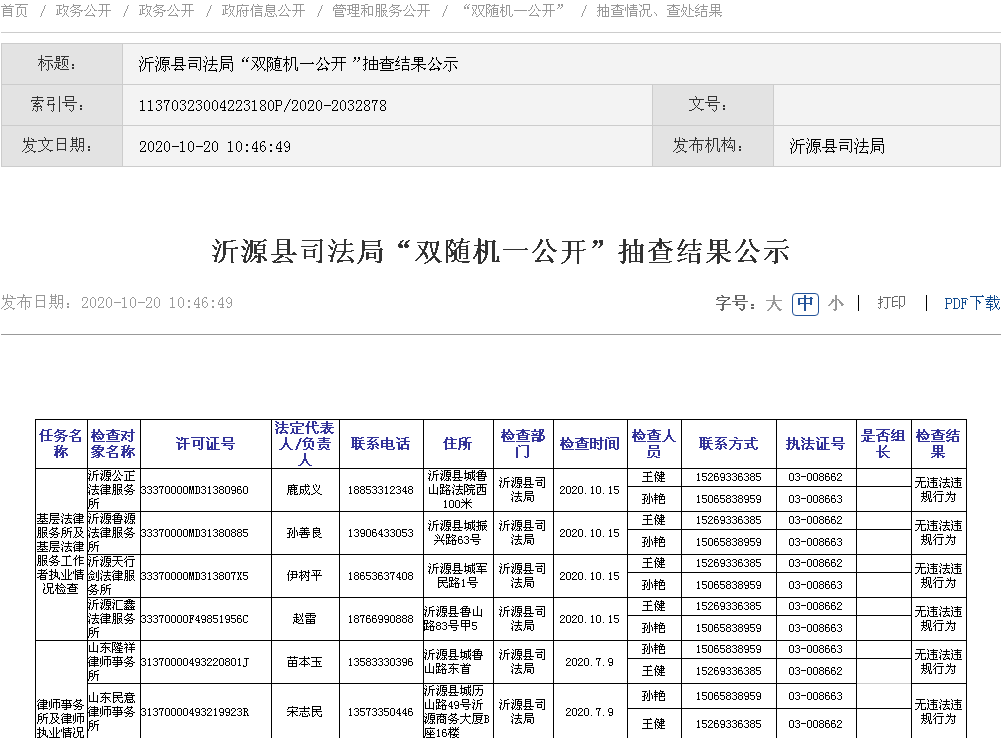Image resolution: width=1003 pixels, height=738 pixels.
Task: Open the 政府信息公开 breadcrumb link
Action: pyautogui.click(x=263, y=11)
